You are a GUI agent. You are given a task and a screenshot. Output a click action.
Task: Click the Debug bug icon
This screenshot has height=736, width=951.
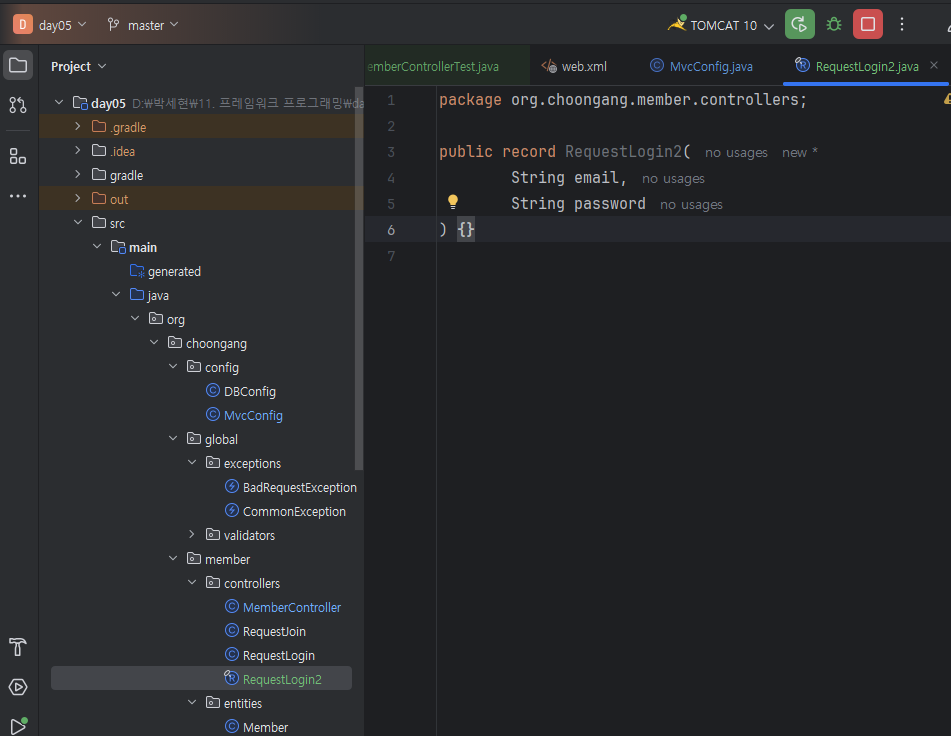834,25
